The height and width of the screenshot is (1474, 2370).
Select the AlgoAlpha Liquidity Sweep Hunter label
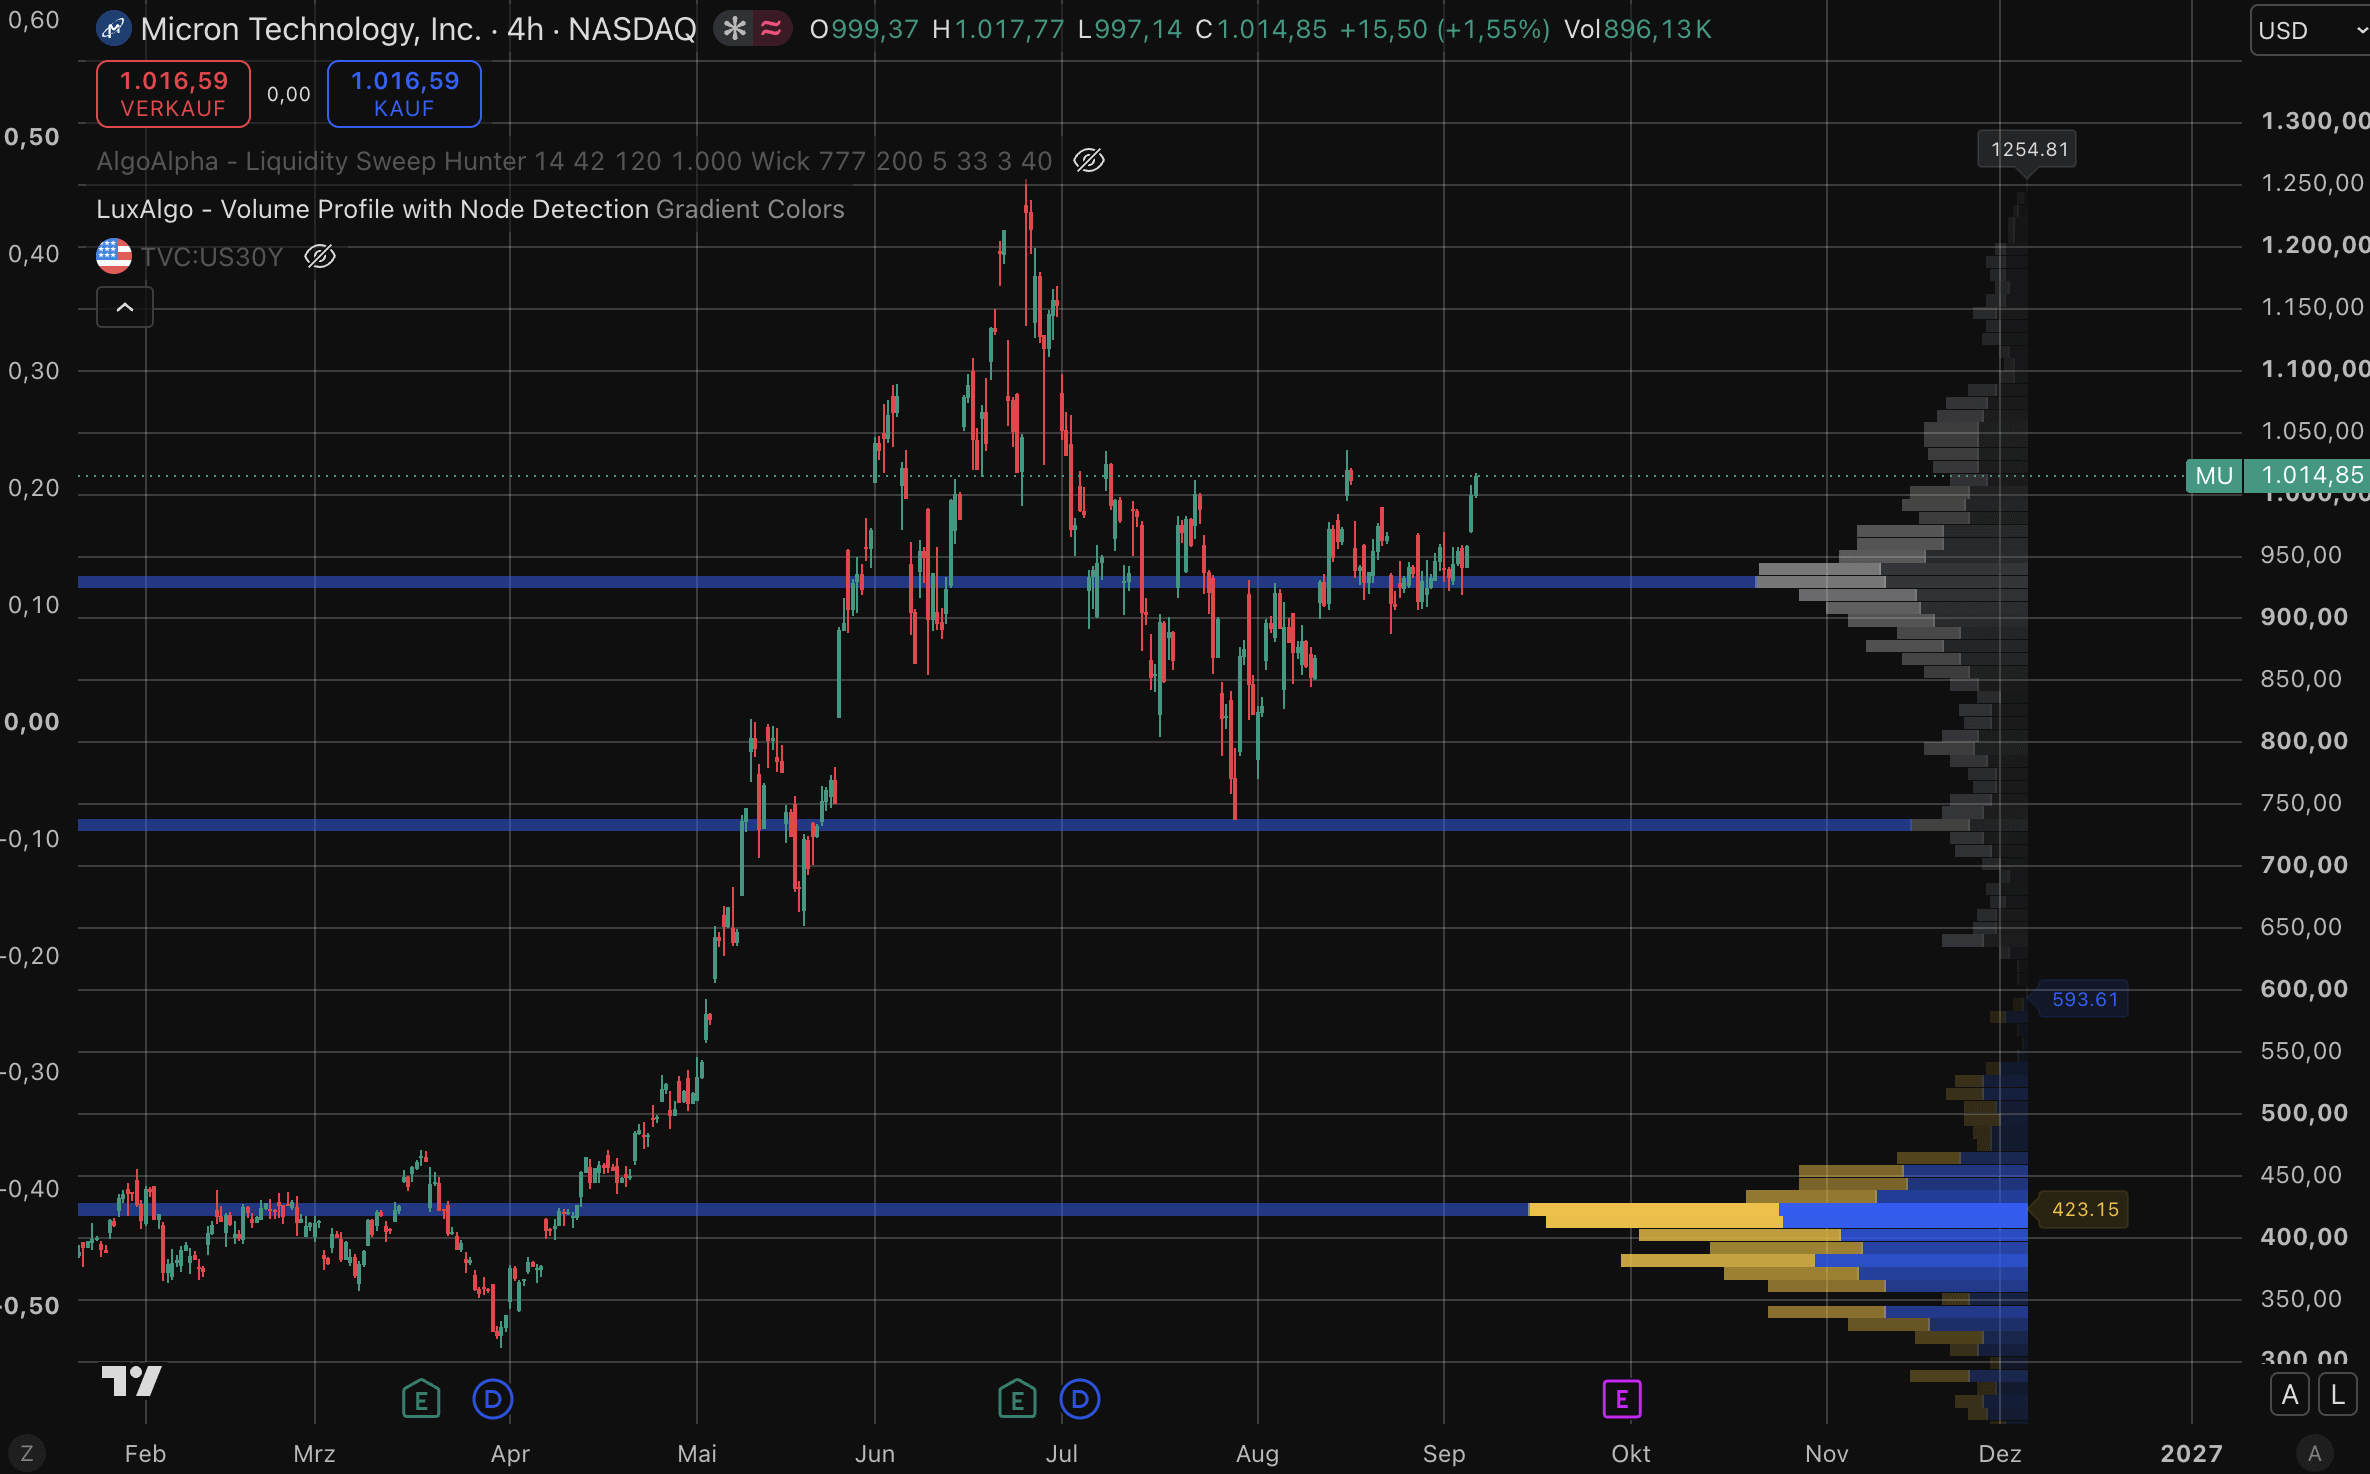[x=574, y=161]
